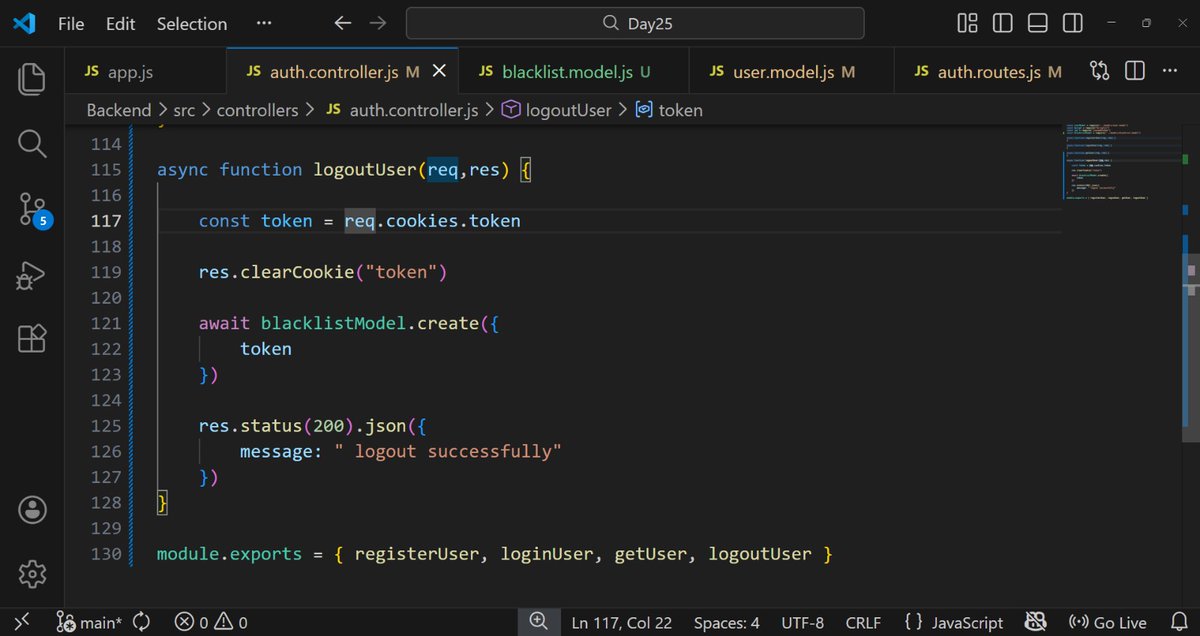This screenshot has width=1200, height=636.
Task: Open the File menu
Action: (x=71, y=23)
